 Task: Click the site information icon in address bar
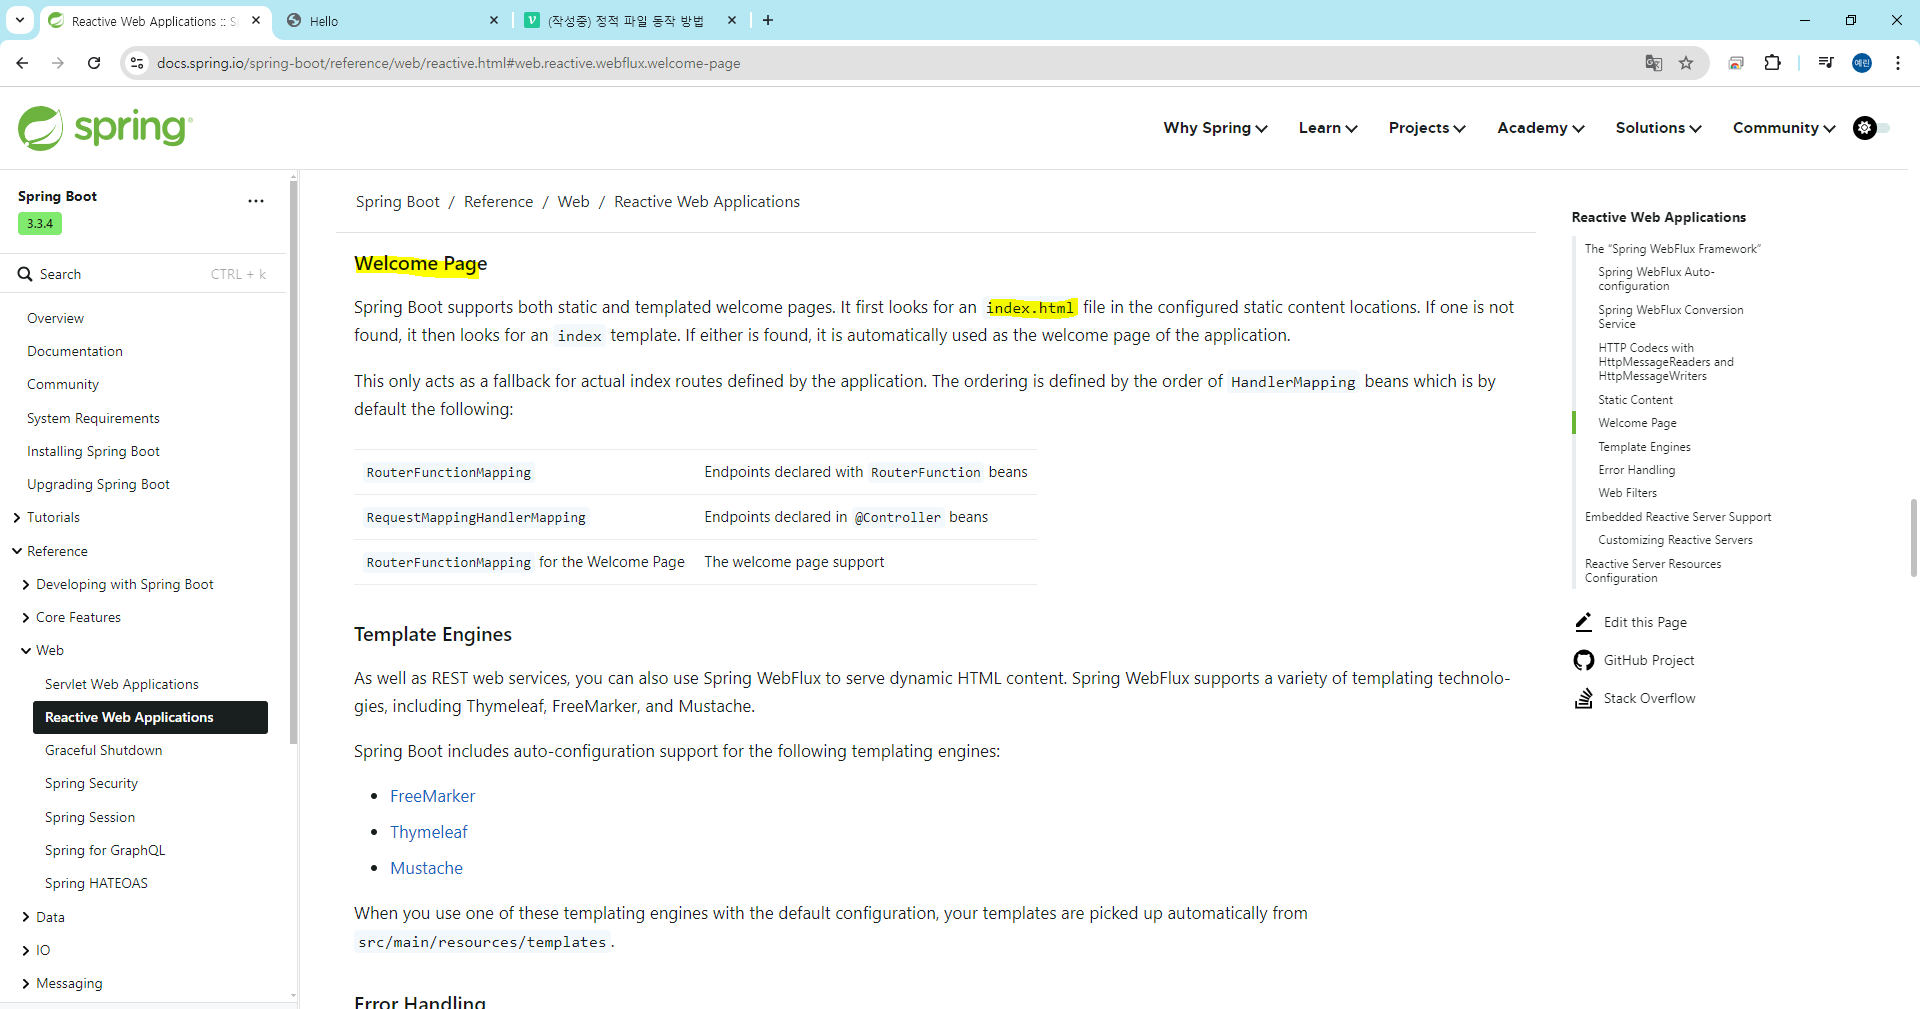(138, 63)
